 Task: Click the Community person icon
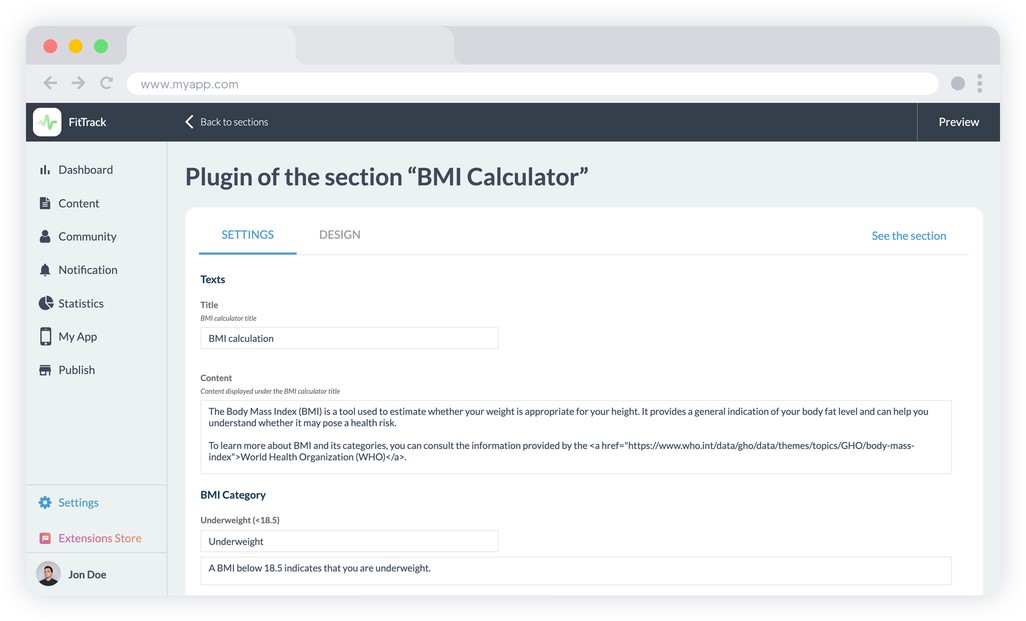pyautogui.click(x=45, y=237)
